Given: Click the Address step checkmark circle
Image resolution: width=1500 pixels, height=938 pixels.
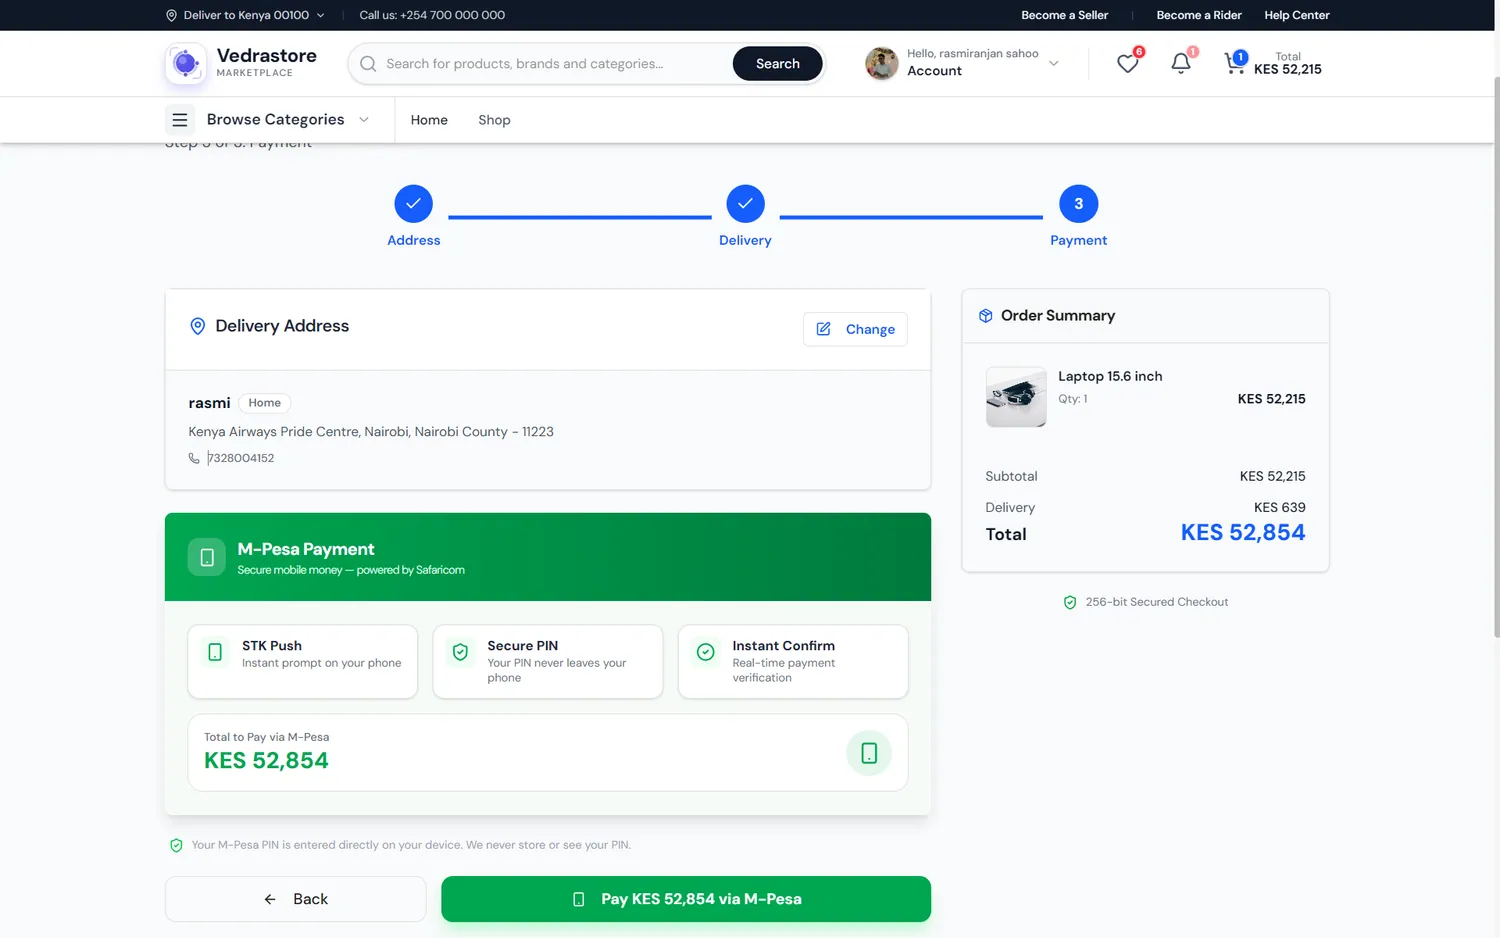Looking at the screenshot, I should (x=413, y=204).
